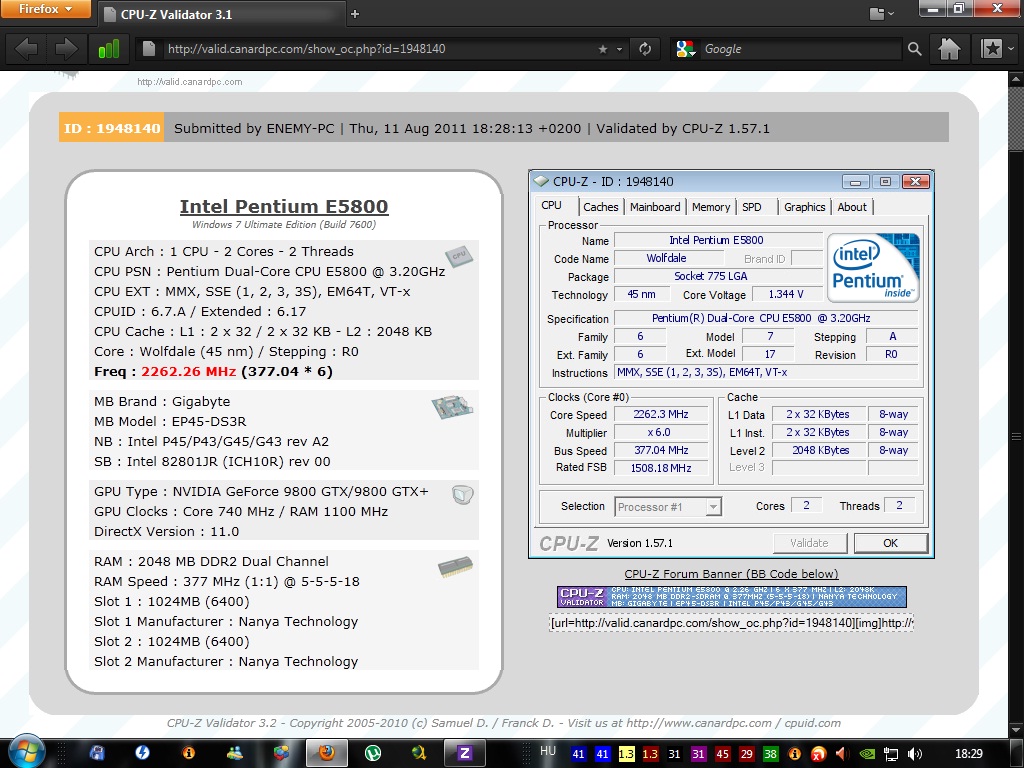Switch to the Memory tab in CPU-Z
The image size is (1024, 768).
coord(711,207)
